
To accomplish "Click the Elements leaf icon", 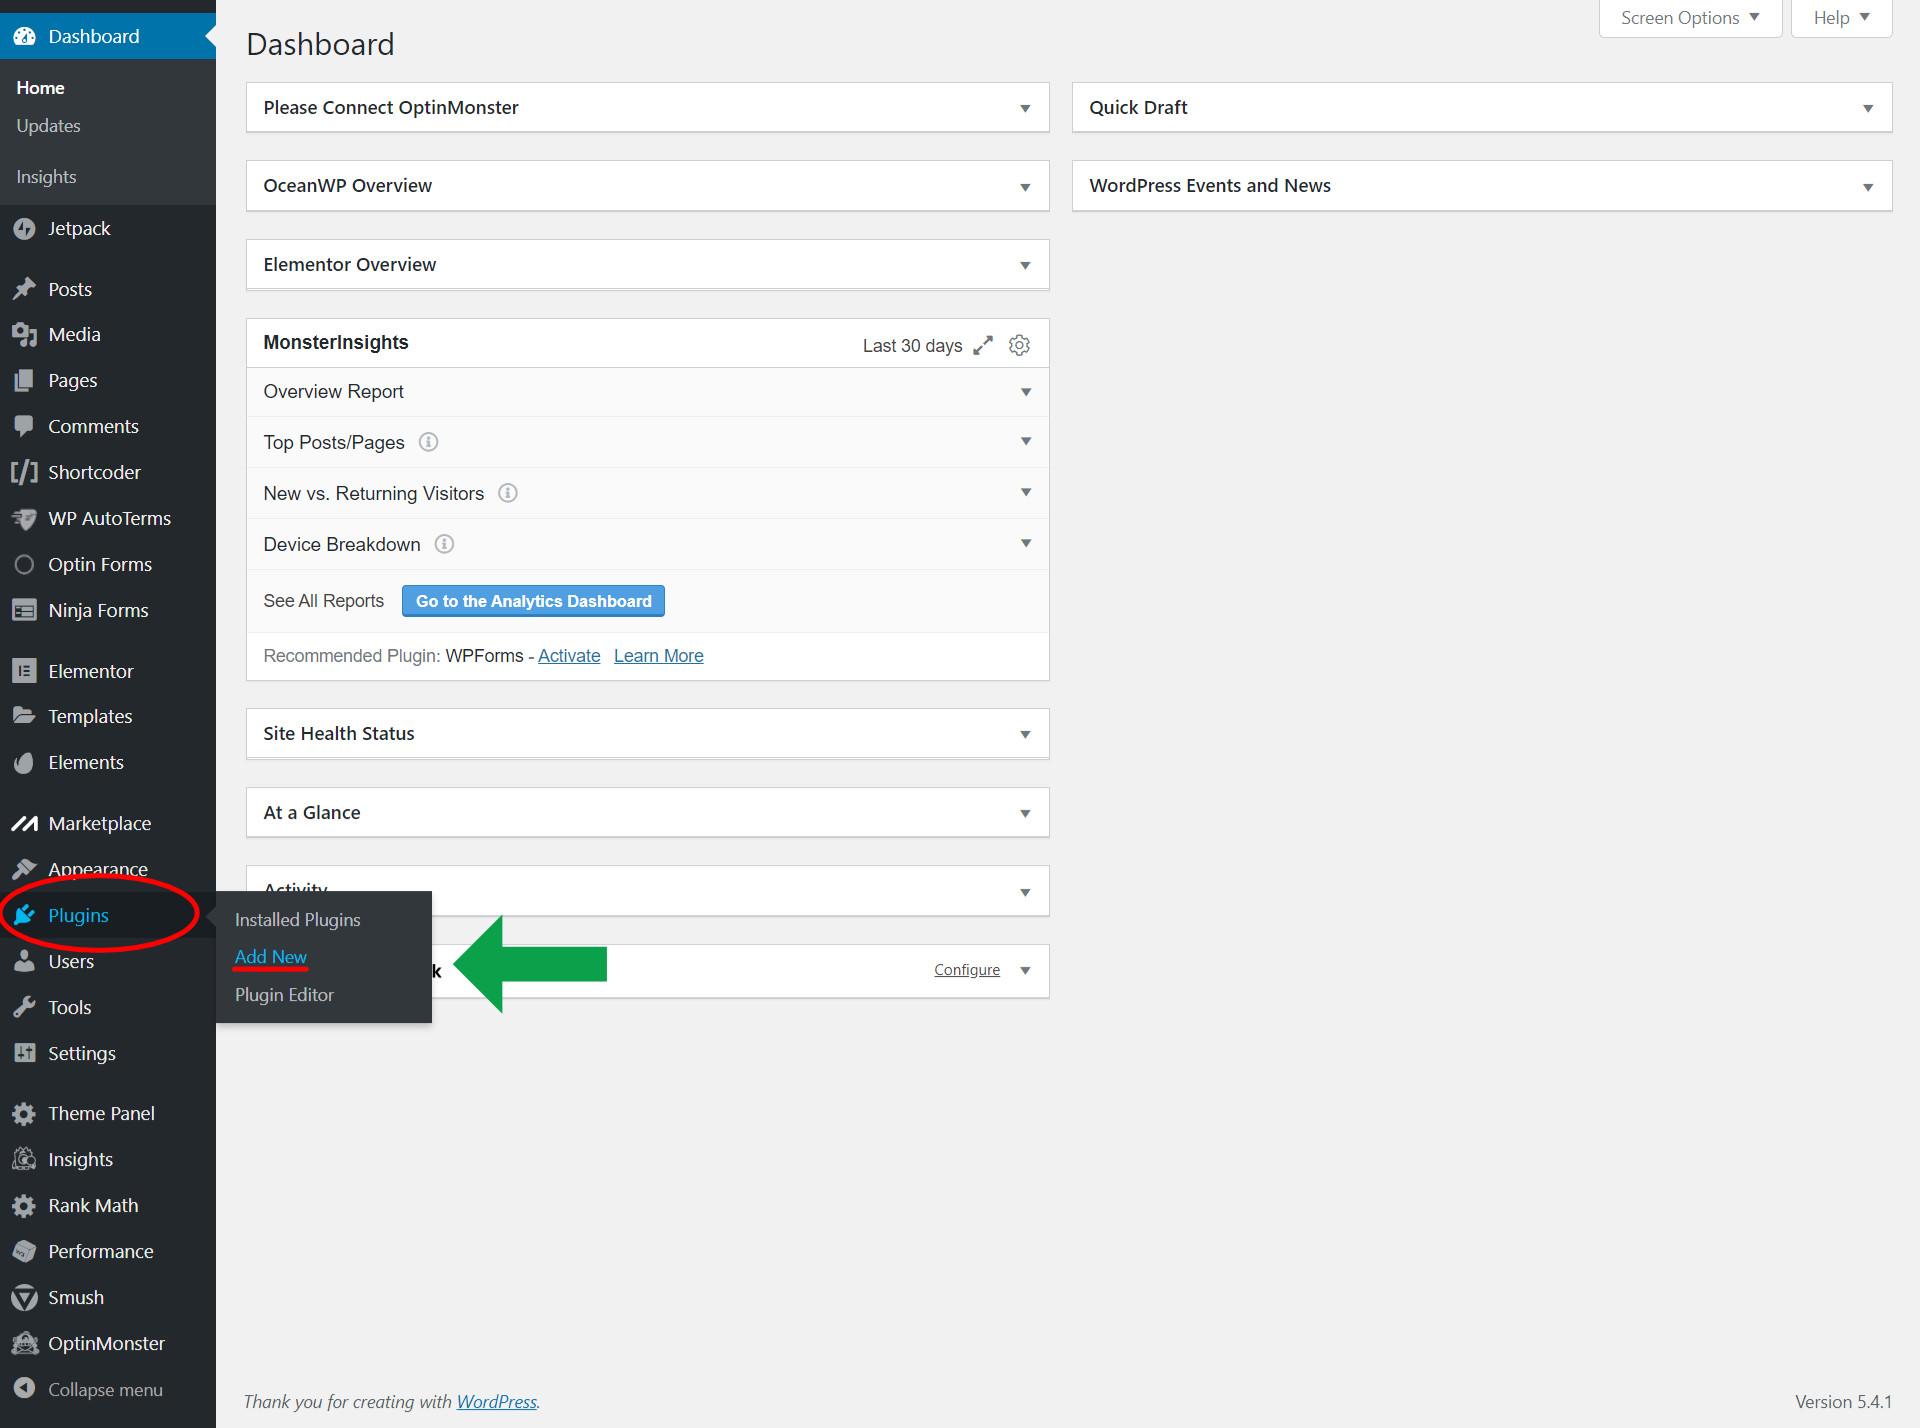I will point(24,762).
